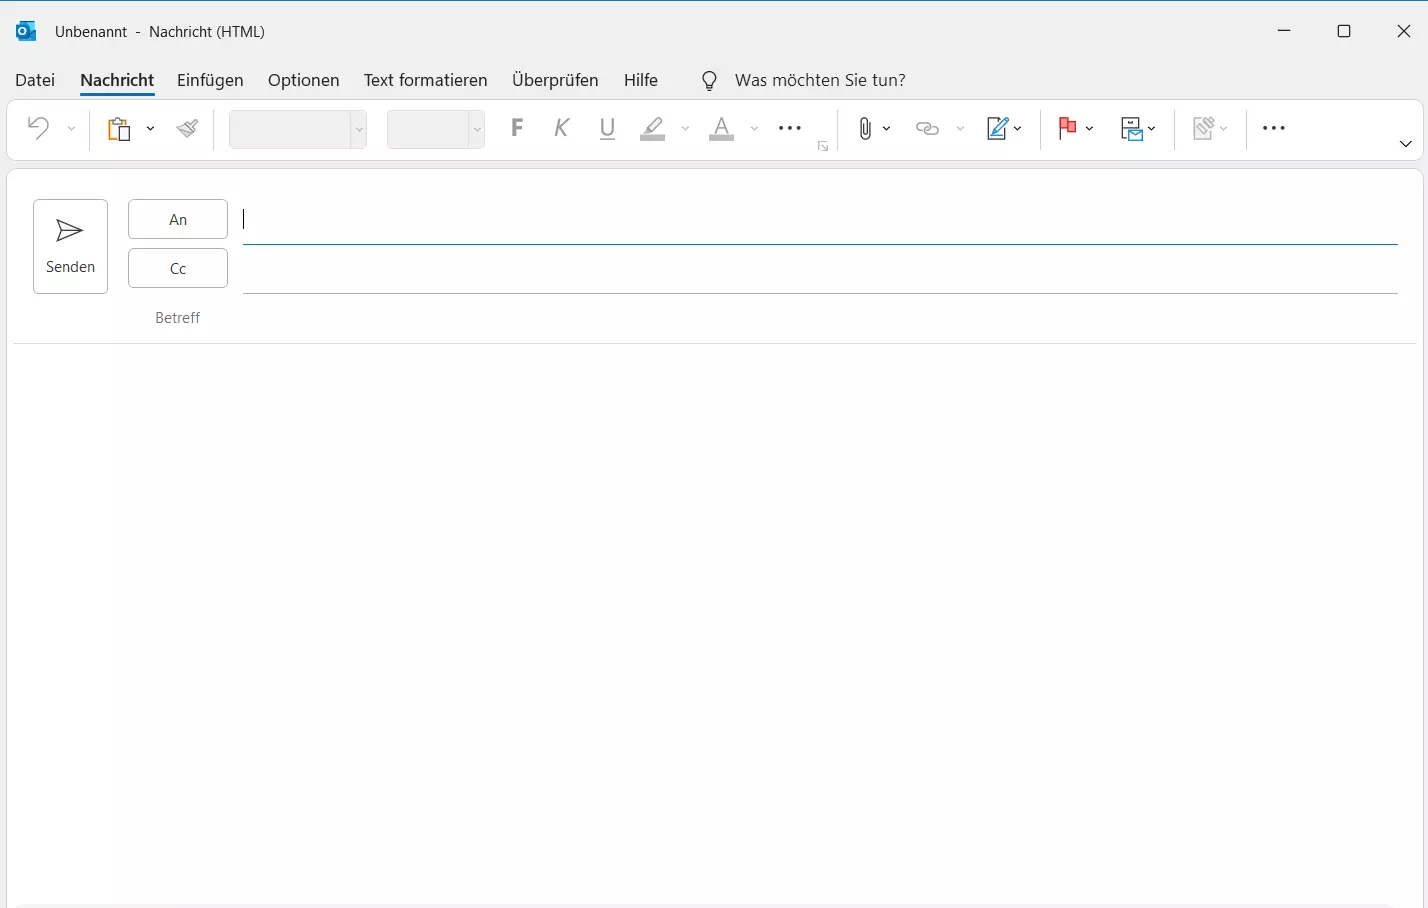Attach a file with the paperclip icon

pyautogui.click(x=865, y=128)
